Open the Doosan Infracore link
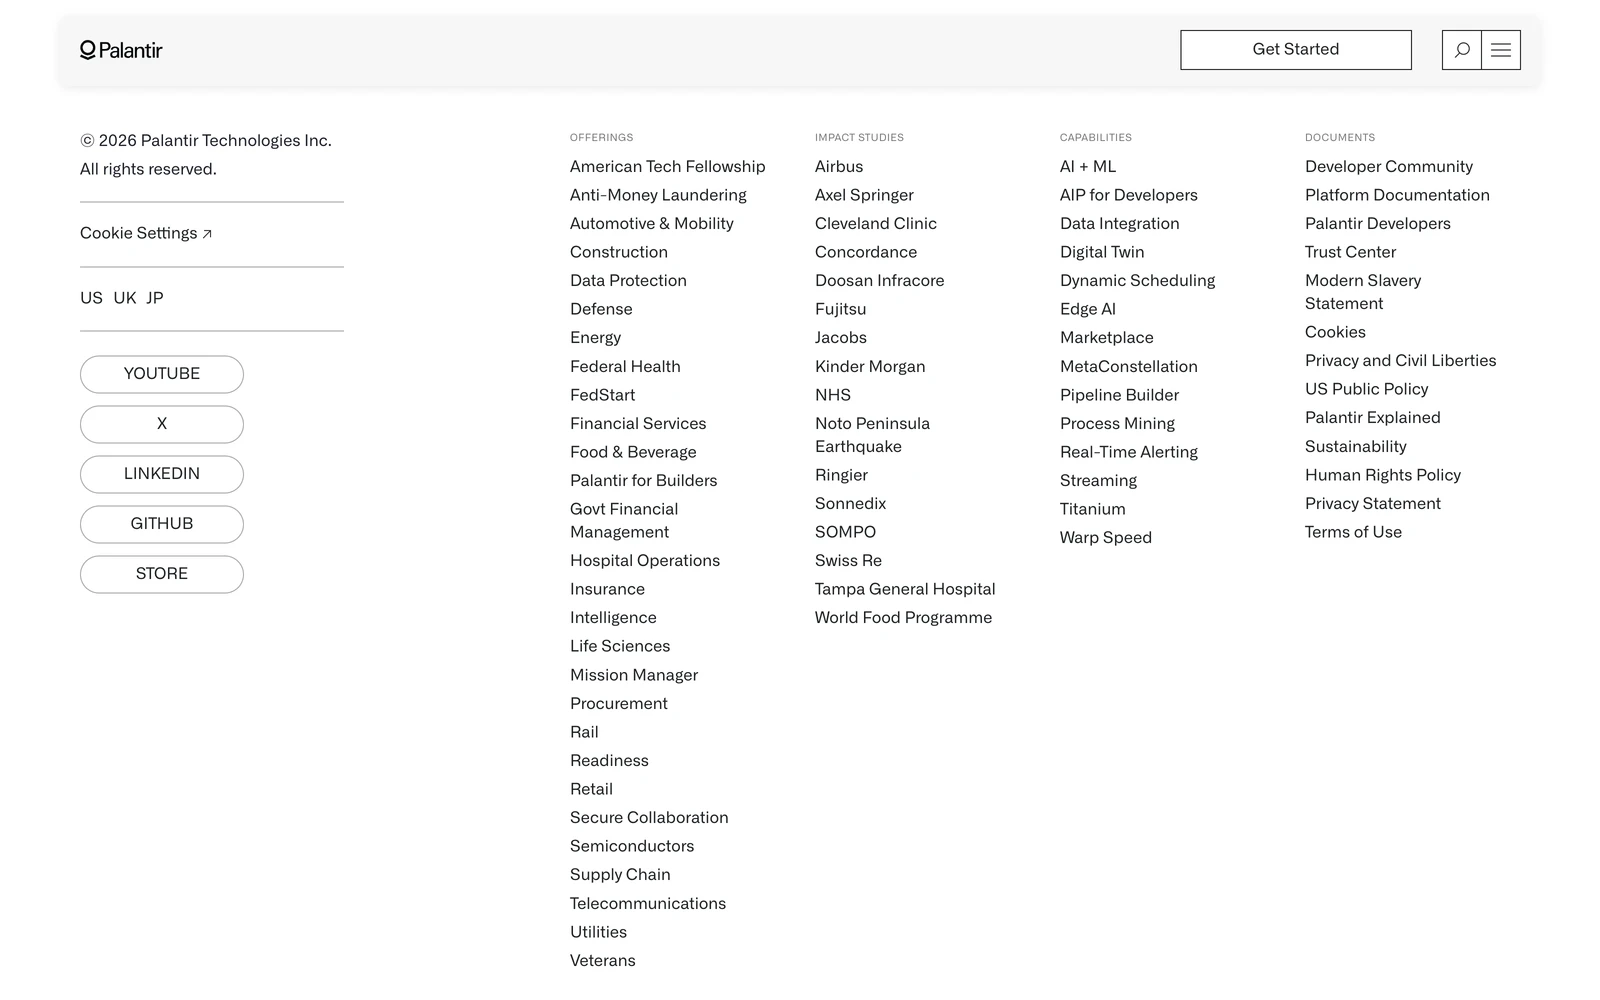The height and width of the screenshot is (1000, 1600). [880, 281]
